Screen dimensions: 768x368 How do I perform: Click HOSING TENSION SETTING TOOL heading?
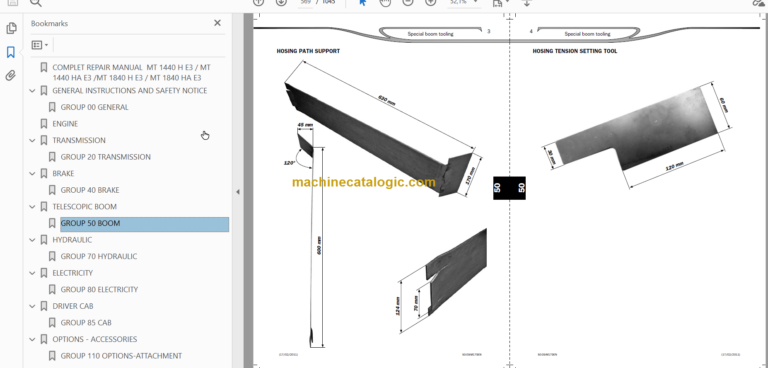(575, 51)
